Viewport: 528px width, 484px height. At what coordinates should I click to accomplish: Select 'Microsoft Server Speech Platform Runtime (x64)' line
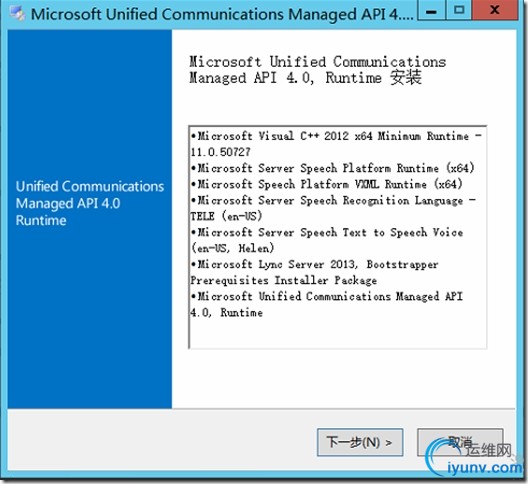pos(332,168)
